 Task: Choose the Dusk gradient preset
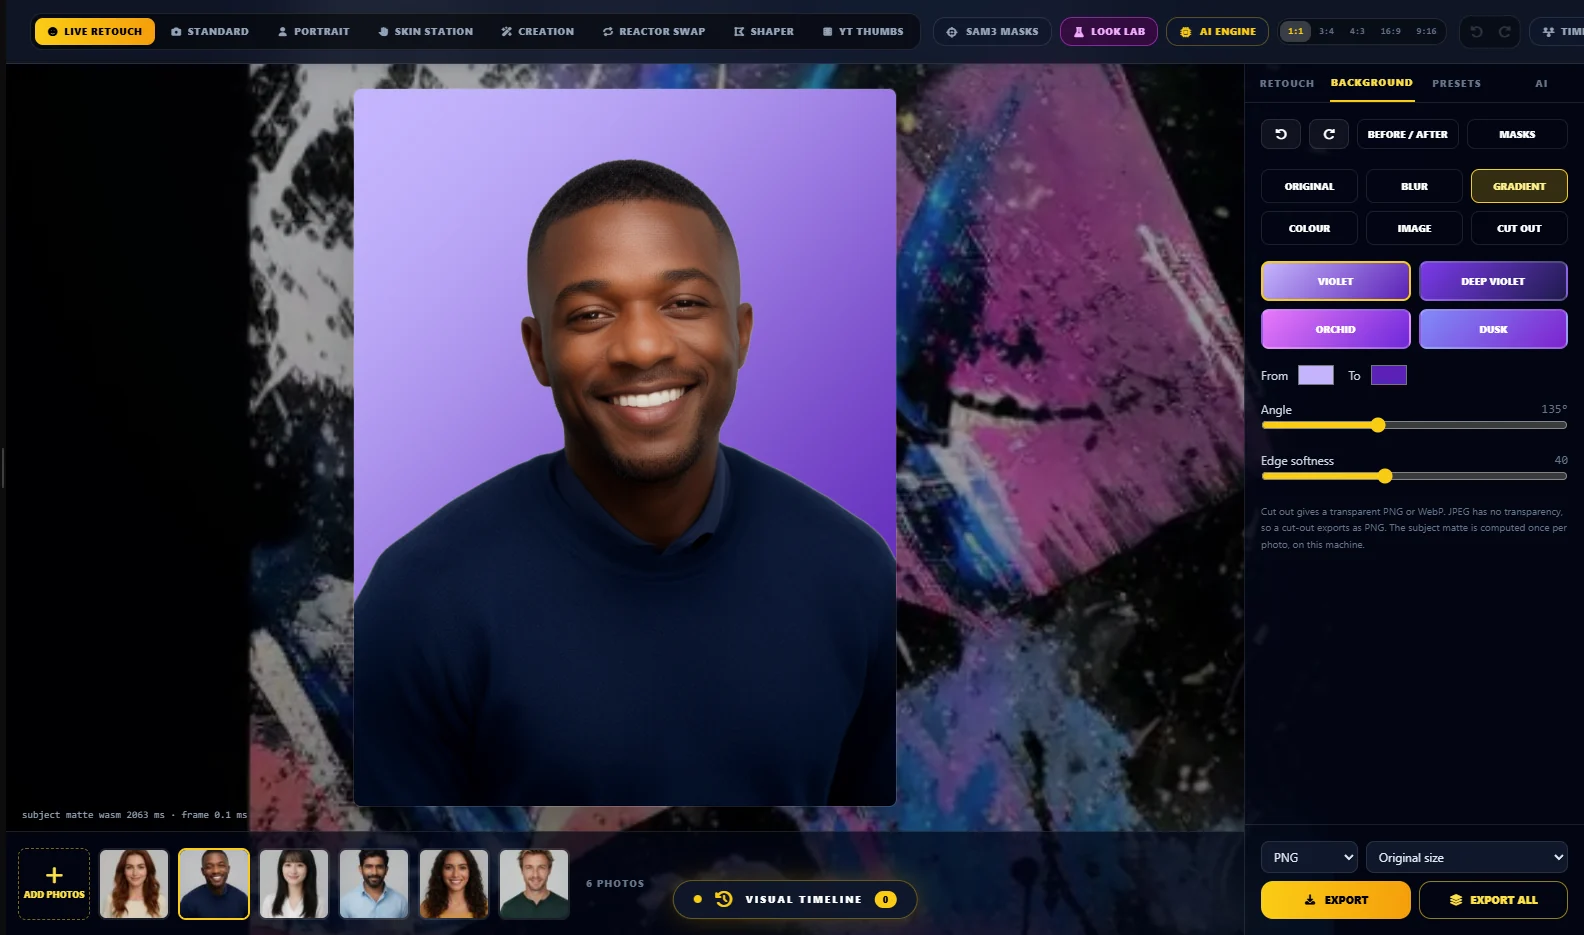coord(1493,329)
